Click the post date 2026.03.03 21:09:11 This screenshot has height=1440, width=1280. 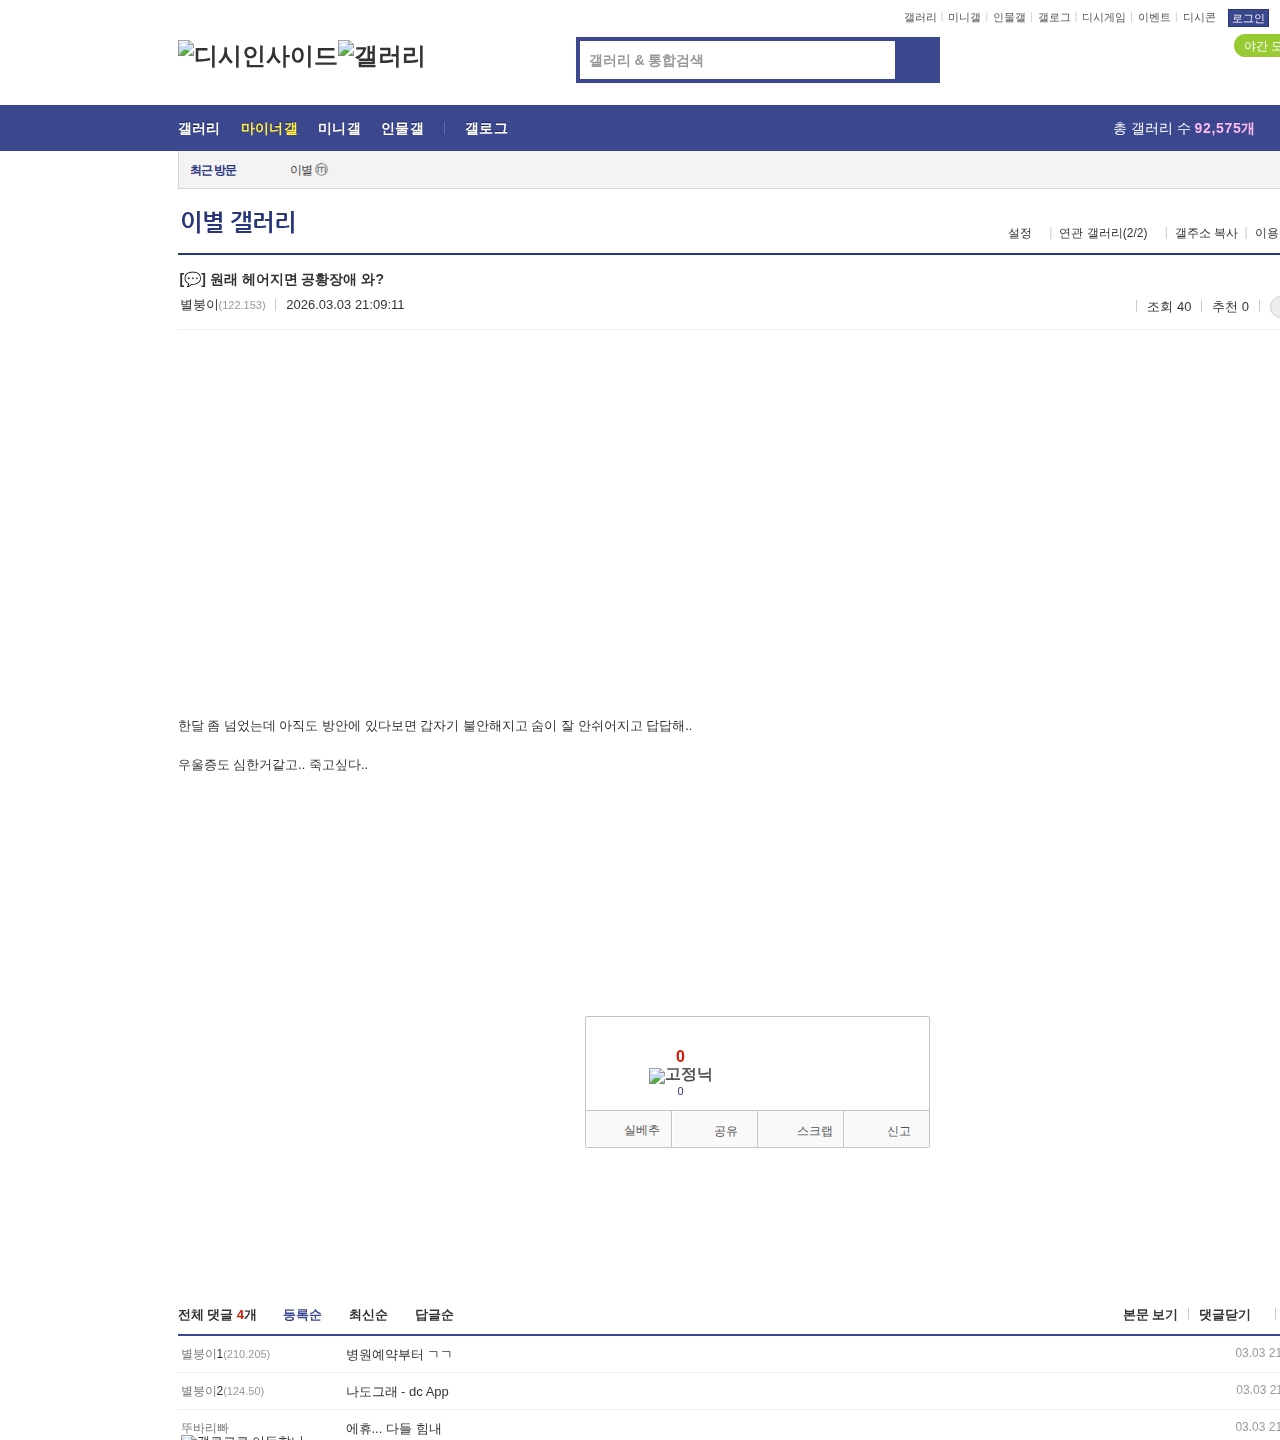pos(345,305)
